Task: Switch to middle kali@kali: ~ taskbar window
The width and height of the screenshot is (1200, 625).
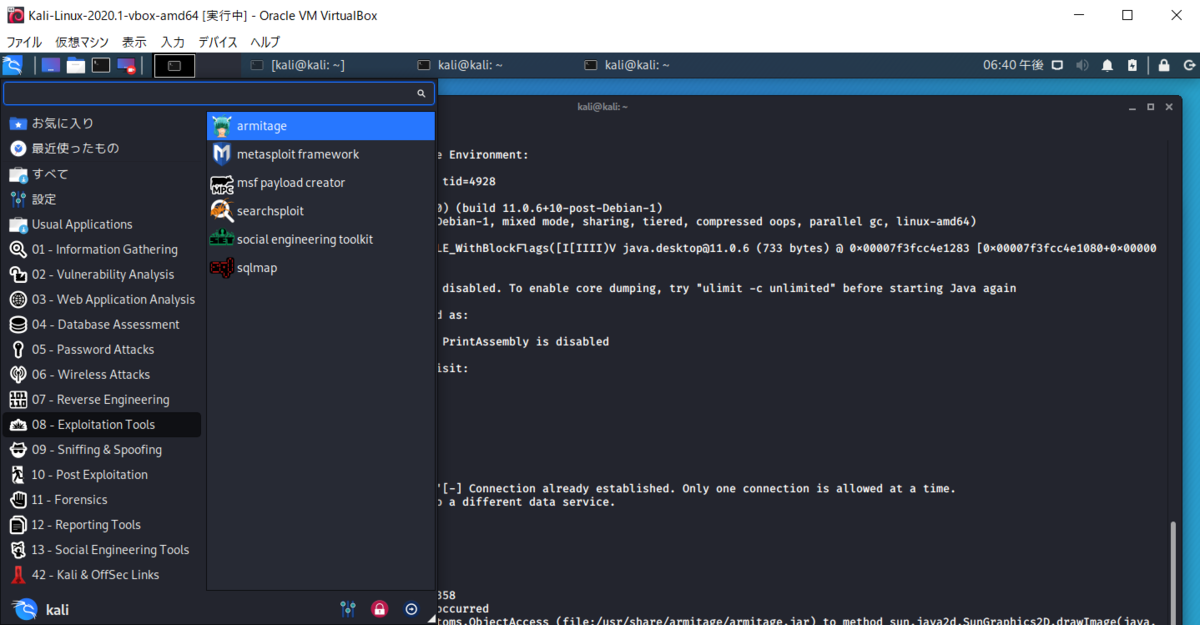Action: [461, 66]
